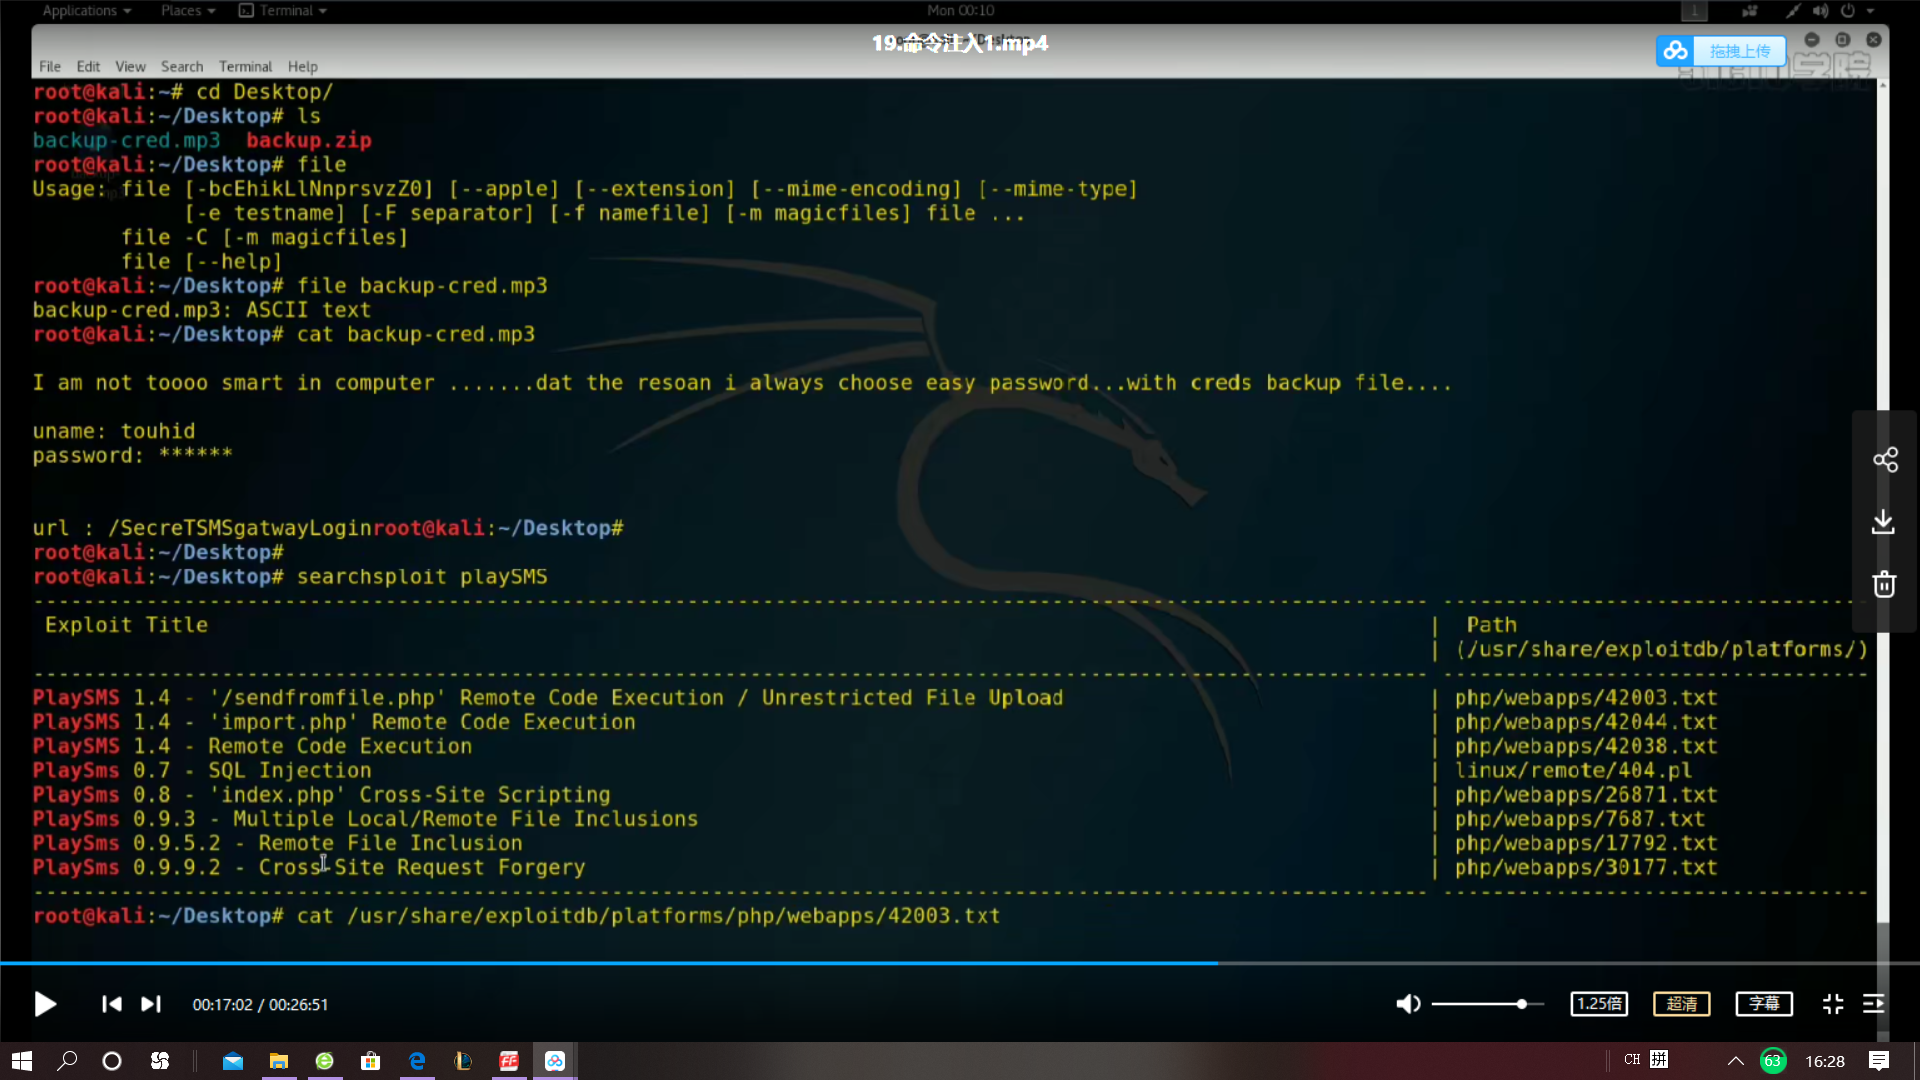Open Microsoft Edge on taskbar
Image resolution: width=1920 pixels, height=1080 pixels.
417,1061
